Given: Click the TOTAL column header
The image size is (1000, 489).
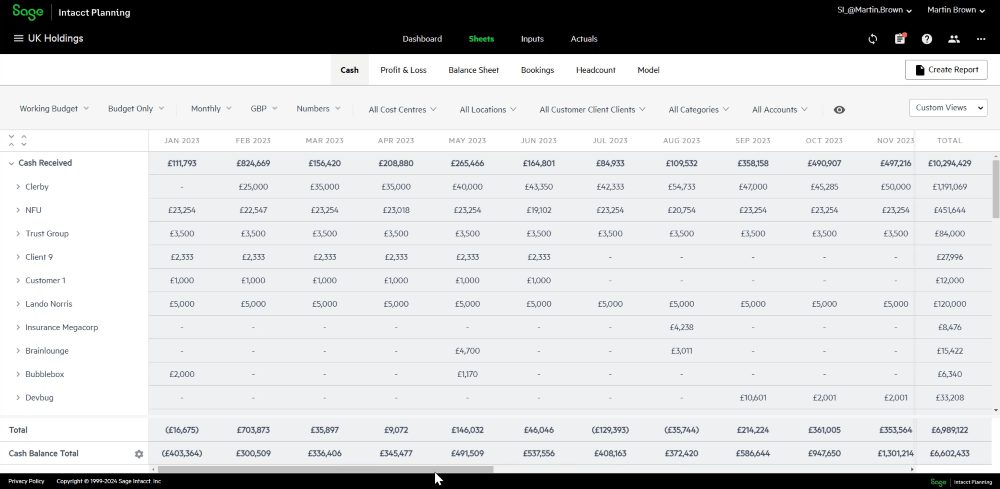Looking at the screenshot, I should pyautogui.click(x=950, y=140).
